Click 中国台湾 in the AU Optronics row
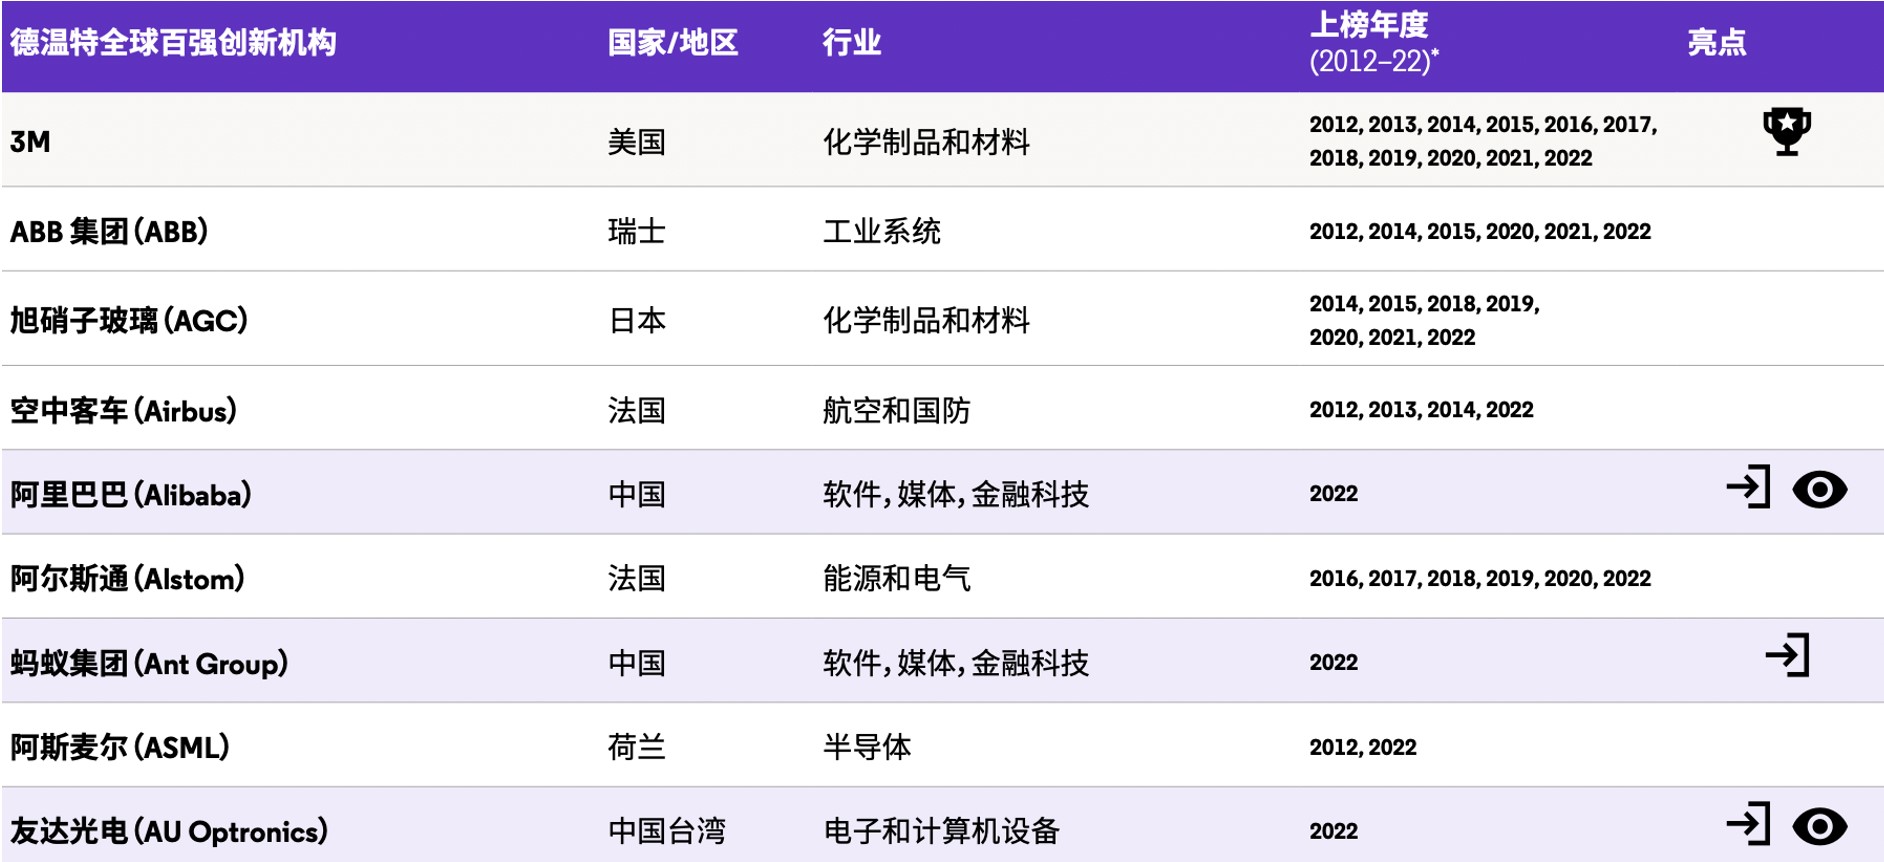The height and width of the screenshot is (862, 1884). click(x=667, y=832)
